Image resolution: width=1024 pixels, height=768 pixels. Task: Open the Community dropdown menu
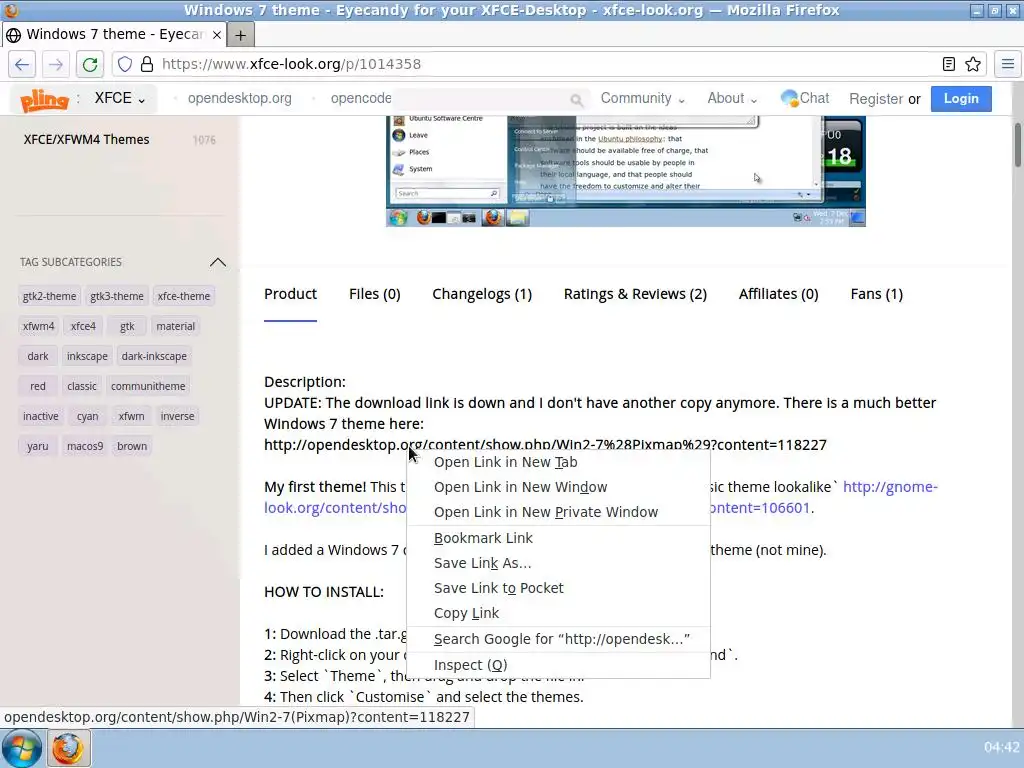pyautogui.click(x=643, y=98)
